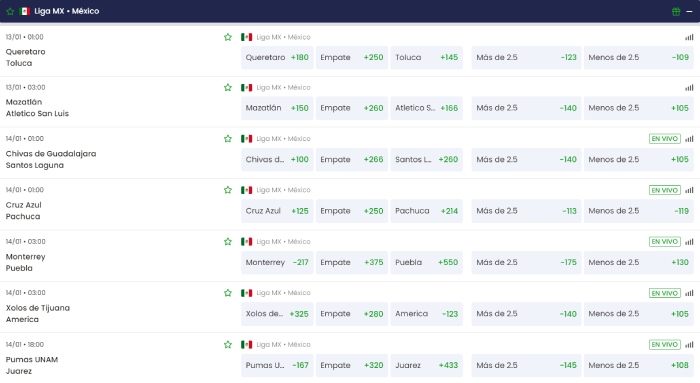Viewport: 700px width, 383px height.
Task: Favorite the Liga MX league header star
Action: point(10,11)
